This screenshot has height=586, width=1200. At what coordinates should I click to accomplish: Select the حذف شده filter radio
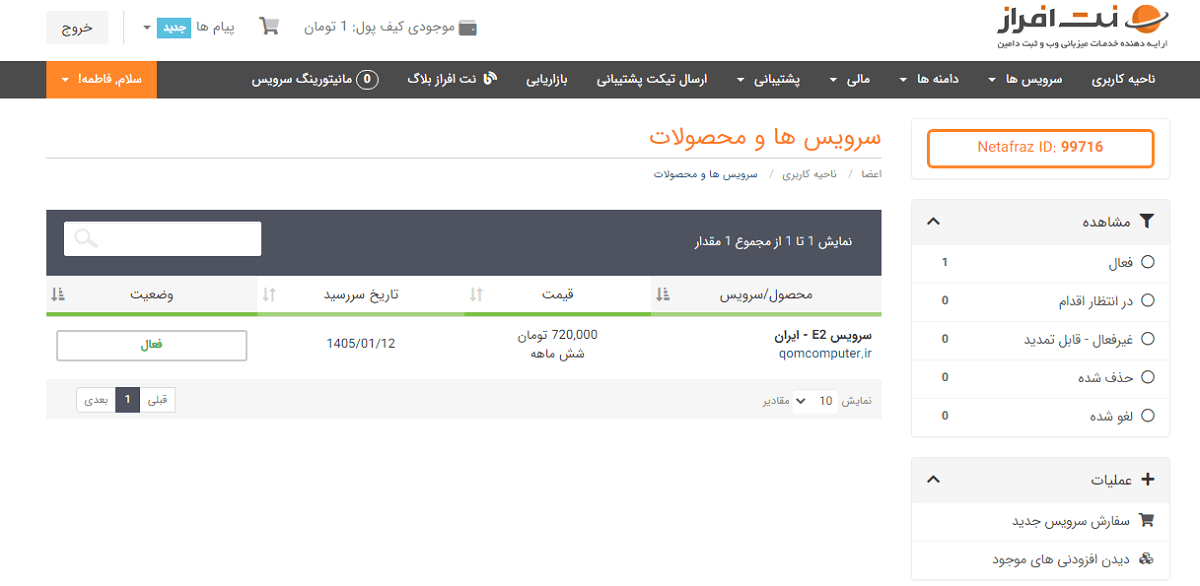coord(1147,377)
